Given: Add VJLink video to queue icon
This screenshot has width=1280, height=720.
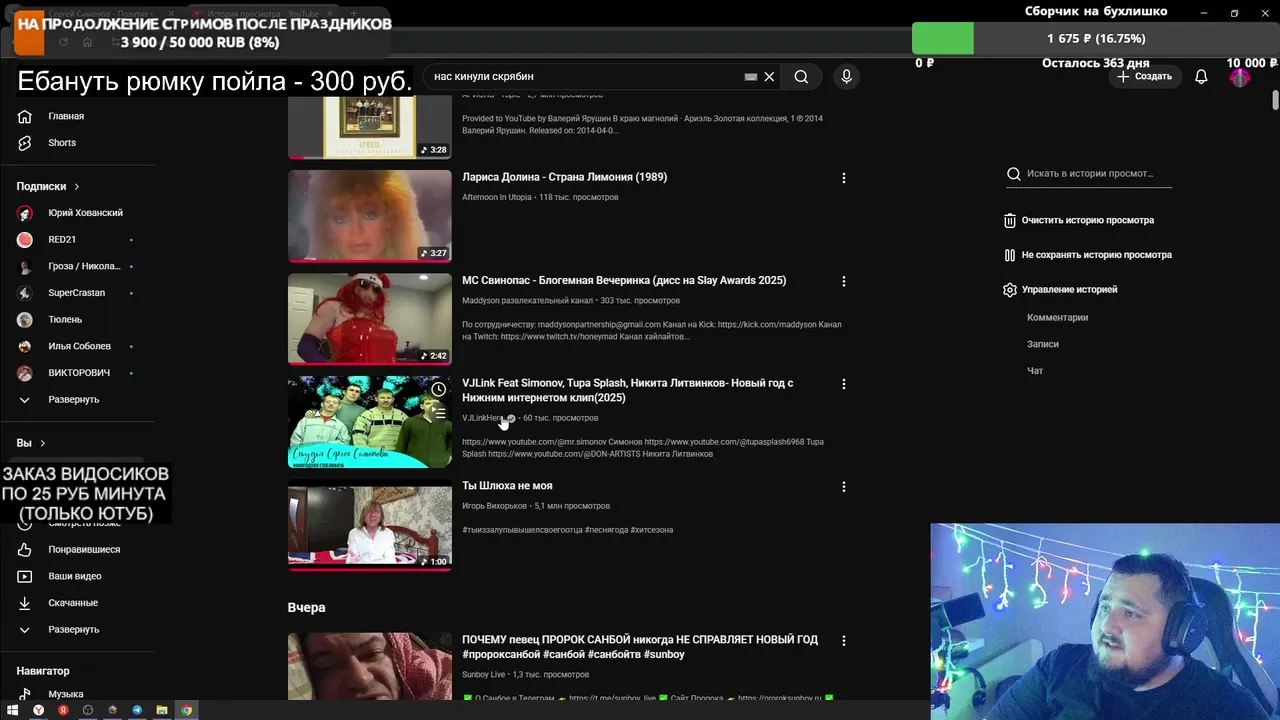Looking at the screenshot, I should coord(438,411).
